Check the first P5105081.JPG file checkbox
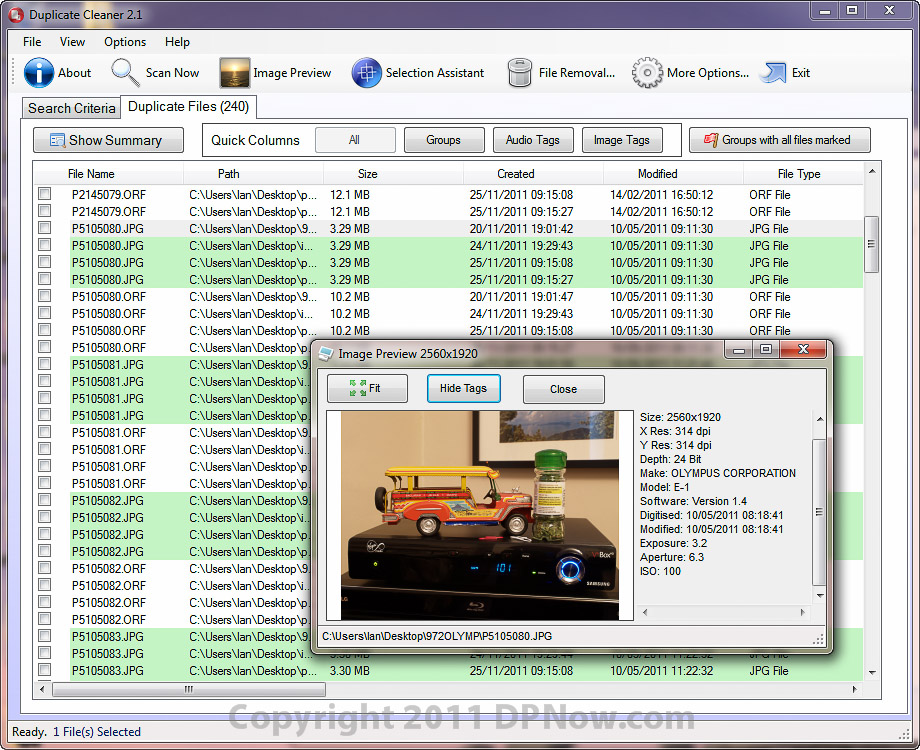This screenshot has width=920, height=750. 44,365
